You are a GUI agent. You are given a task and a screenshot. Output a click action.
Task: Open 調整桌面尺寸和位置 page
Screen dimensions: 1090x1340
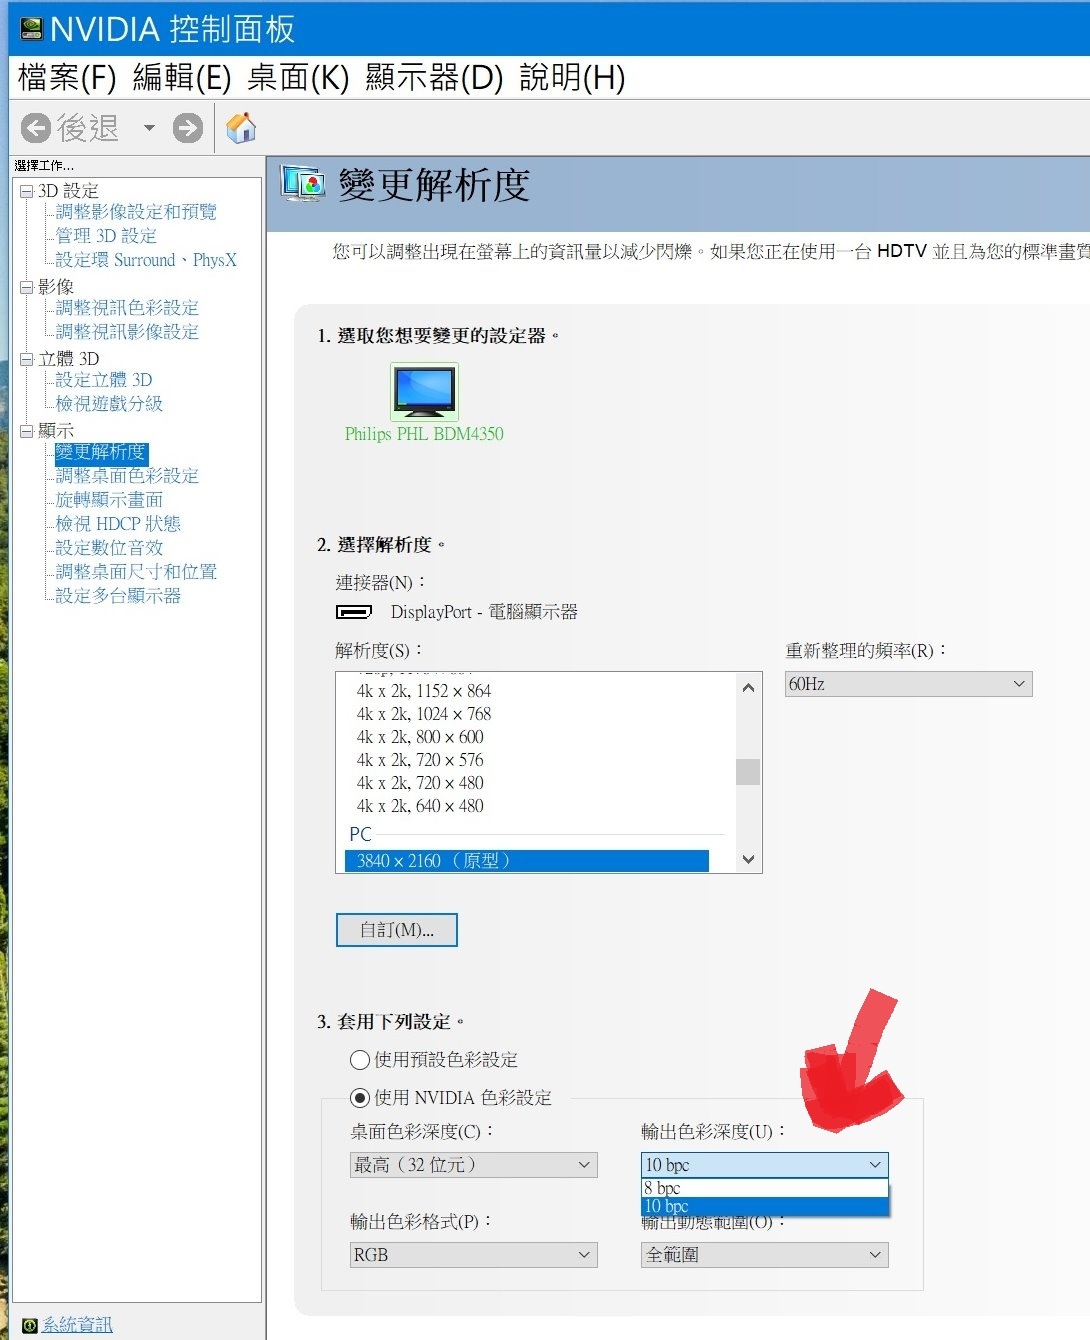(x=136, y=572)
